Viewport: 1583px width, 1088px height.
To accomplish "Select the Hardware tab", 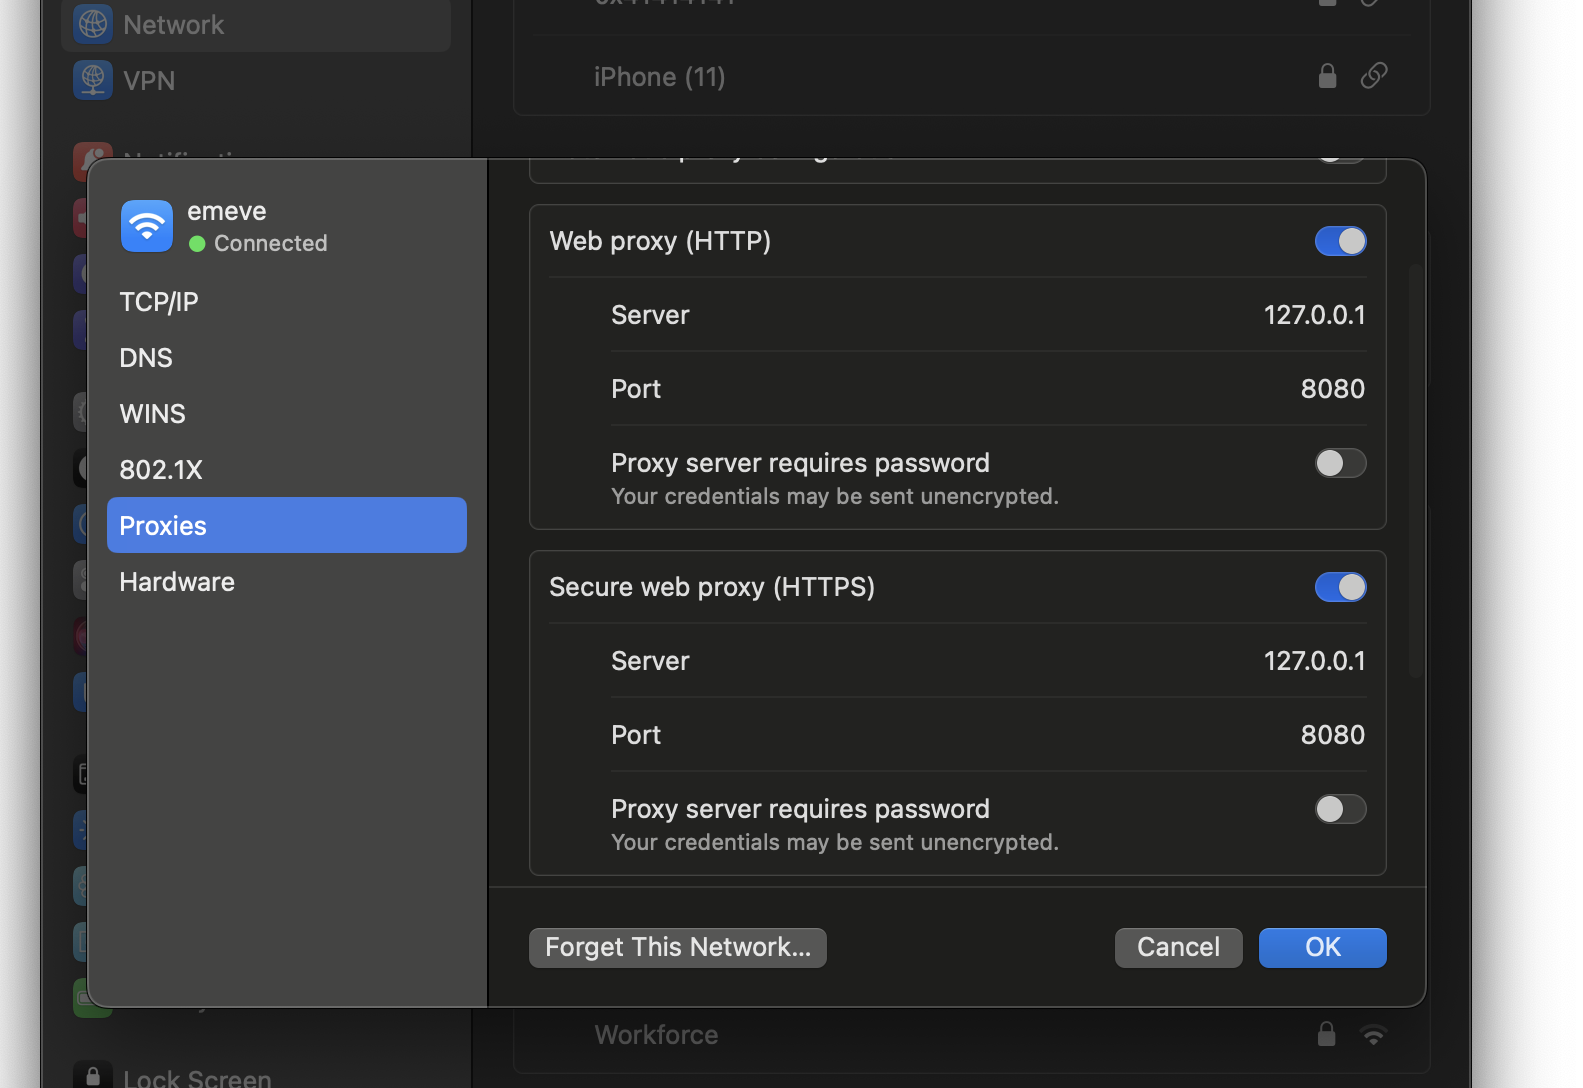I will click(x=177, y=582).
